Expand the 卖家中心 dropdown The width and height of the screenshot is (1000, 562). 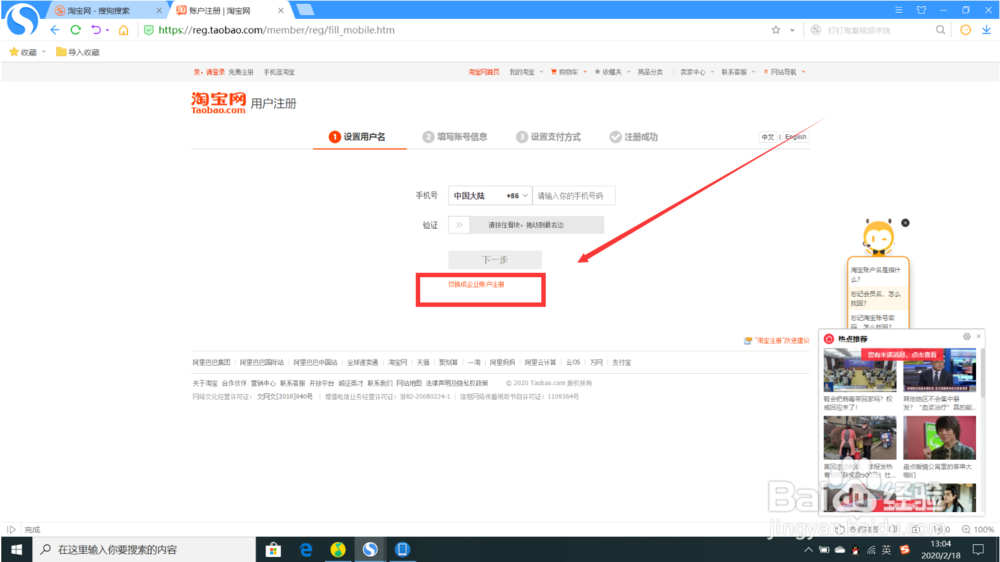pos(712,72)
